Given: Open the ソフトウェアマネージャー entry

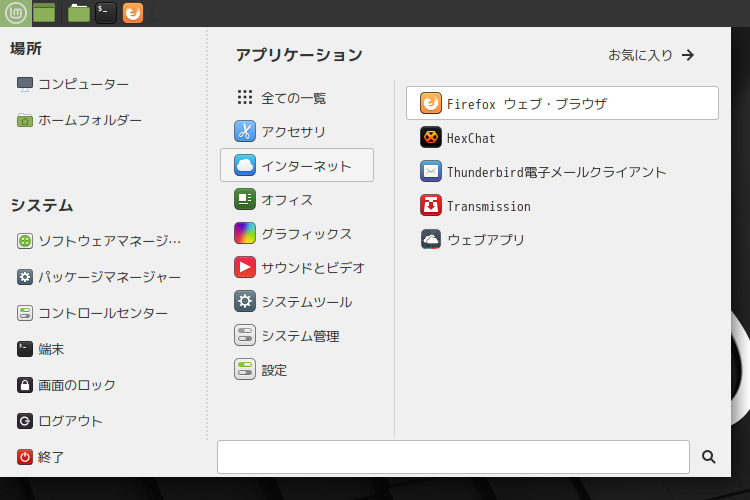Looking at the screenshot, I should (99, 241).
